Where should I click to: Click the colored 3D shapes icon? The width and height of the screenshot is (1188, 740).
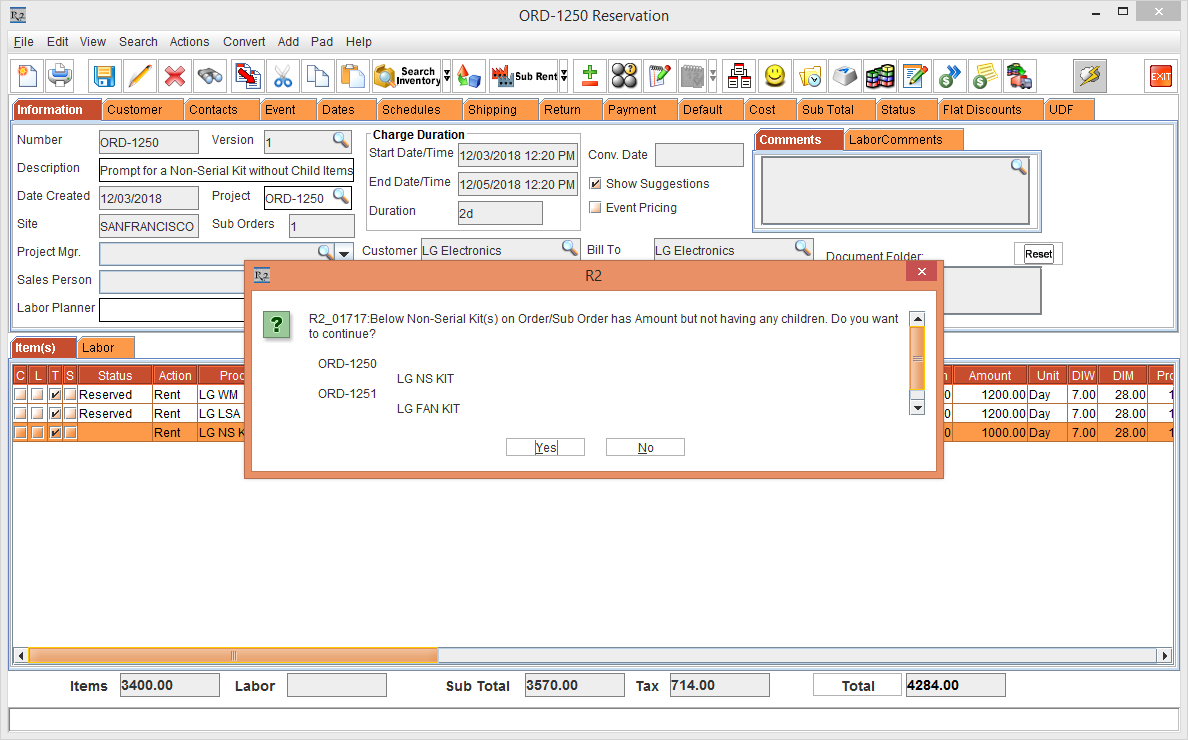(x=468, y=76)
